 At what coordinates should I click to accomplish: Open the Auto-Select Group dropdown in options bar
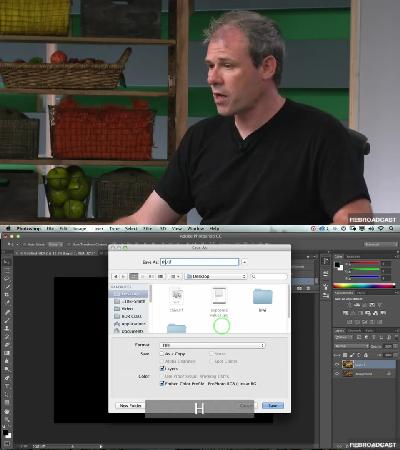pyautogui.click(x=55, y=244)
